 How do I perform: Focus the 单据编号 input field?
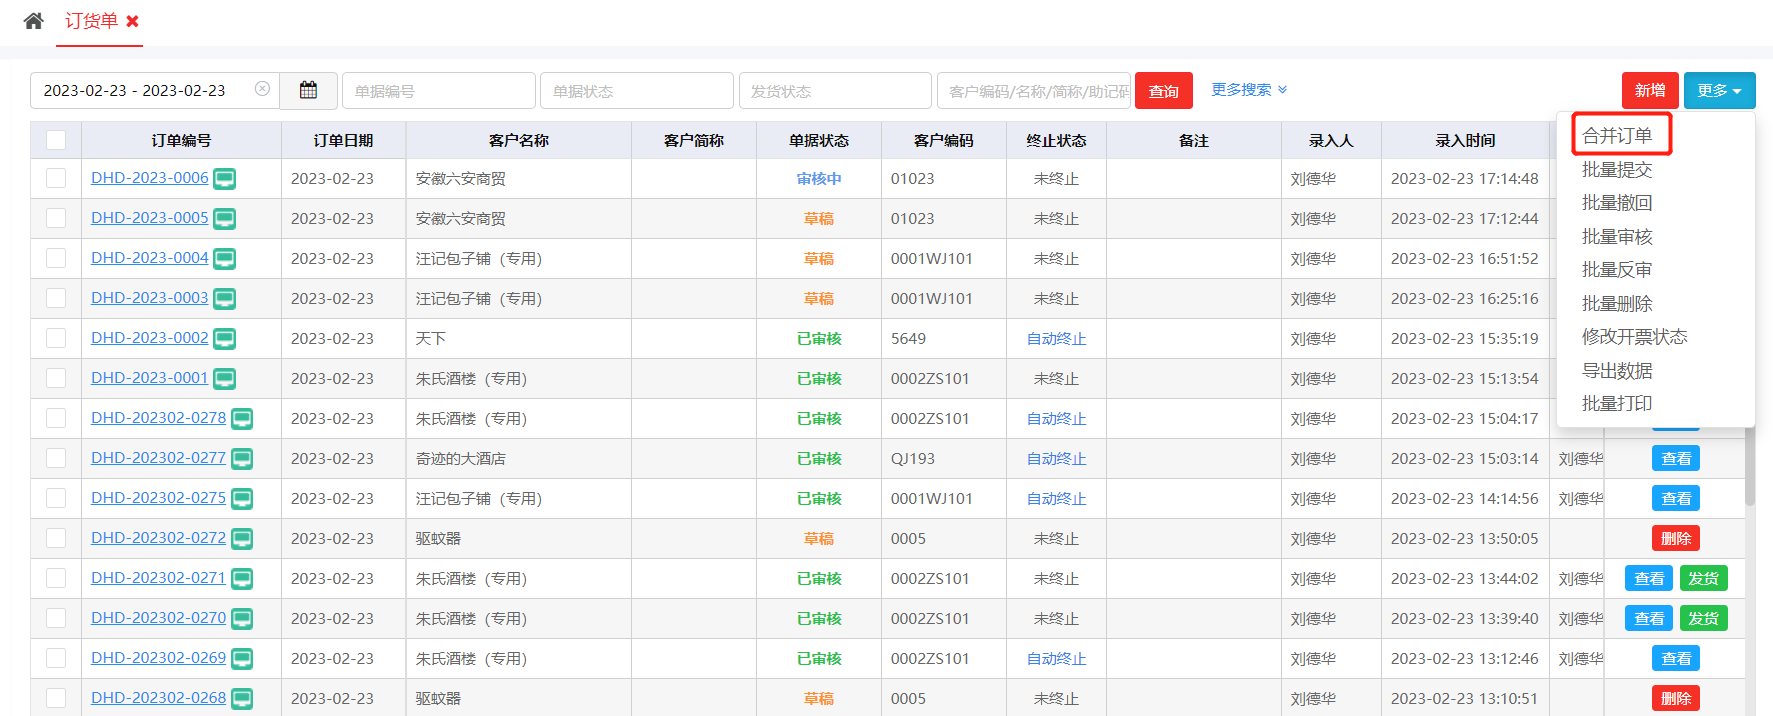point(438,90)
